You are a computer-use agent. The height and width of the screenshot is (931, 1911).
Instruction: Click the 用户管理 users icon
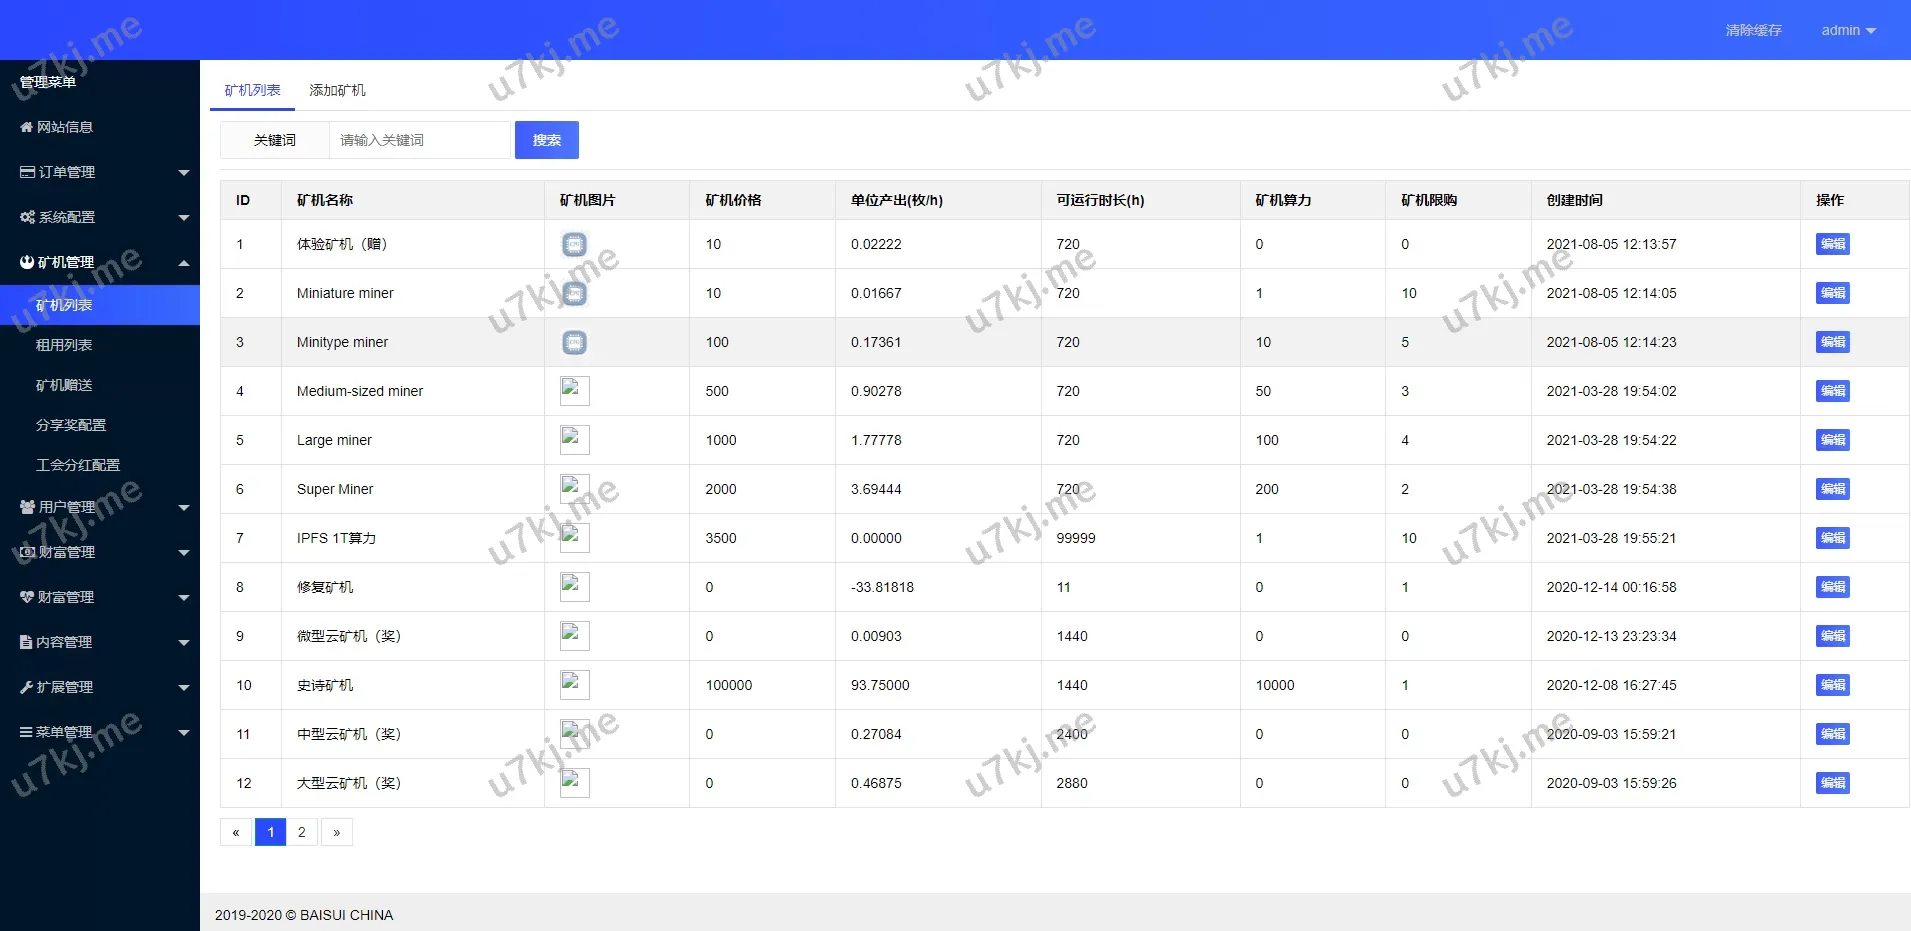(x=27, y=507)
